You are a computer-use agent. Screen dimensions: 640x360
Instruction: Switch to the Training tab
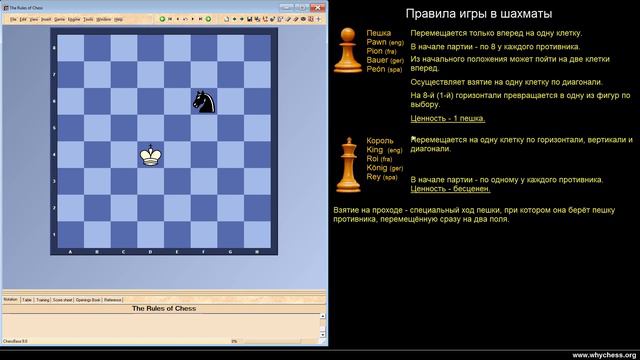pos(42,300)
